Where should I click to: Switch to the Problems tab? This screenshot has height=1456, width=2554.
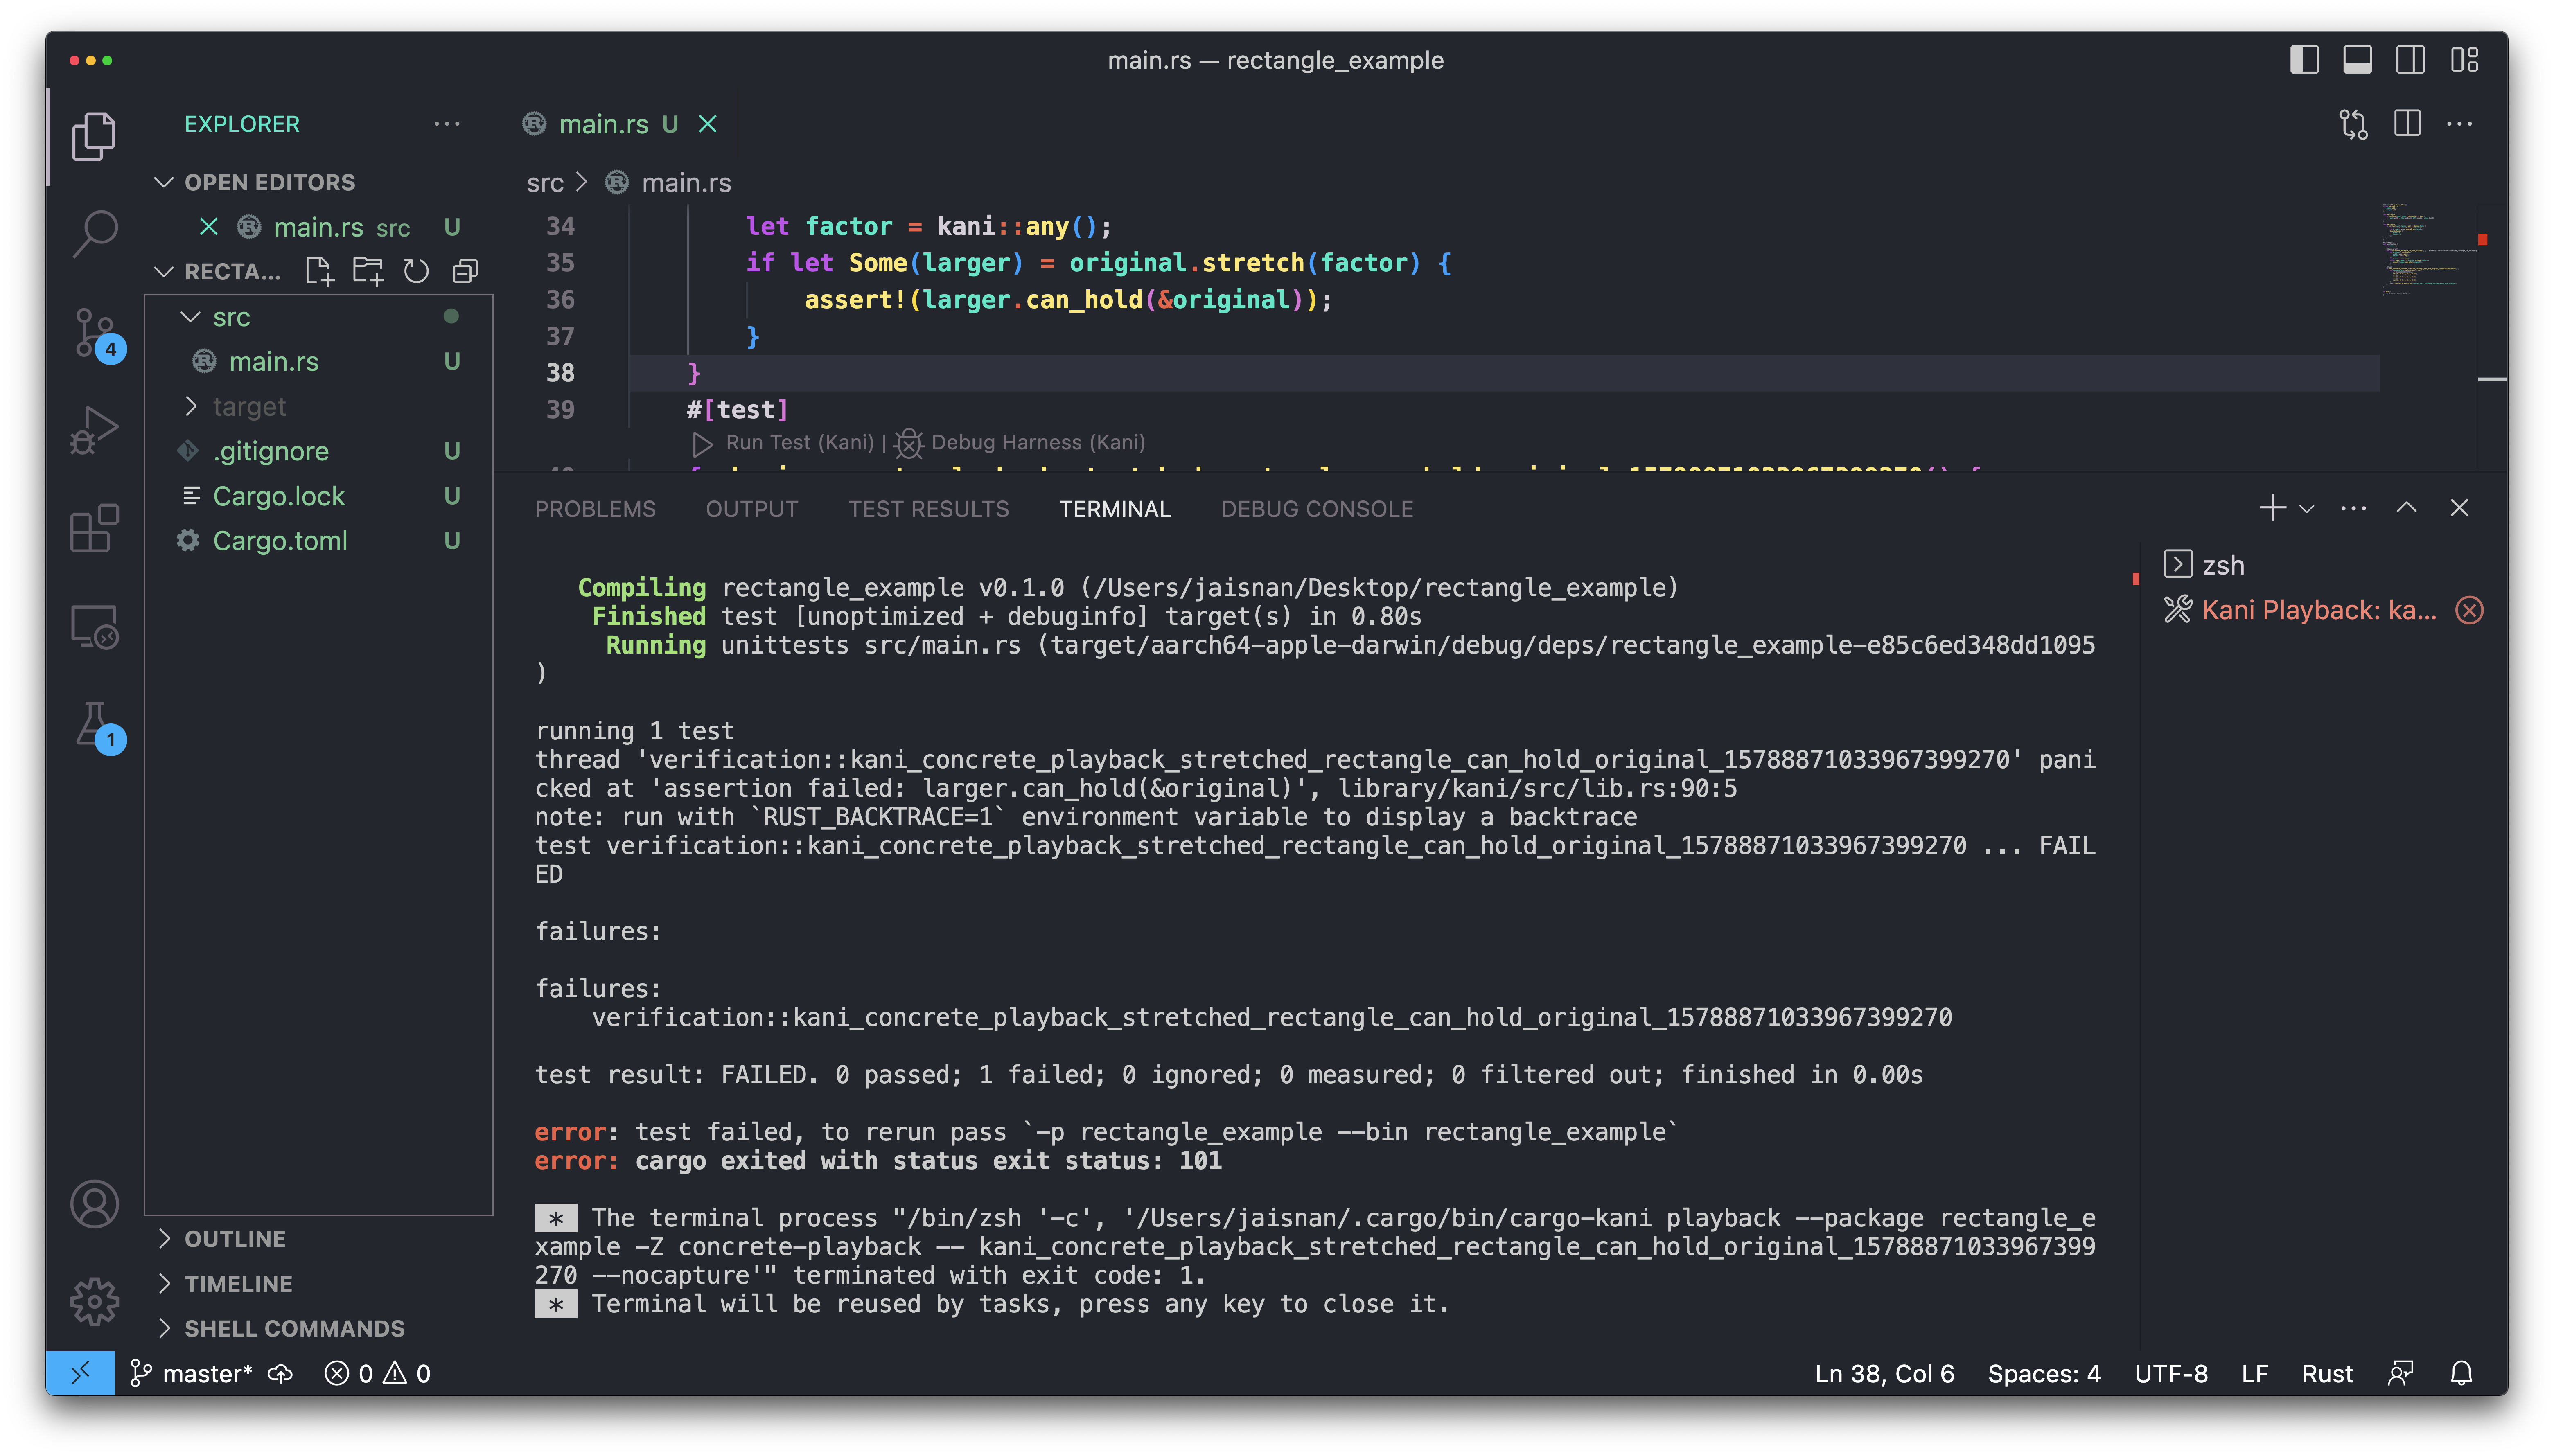click(x=595, y=509)
